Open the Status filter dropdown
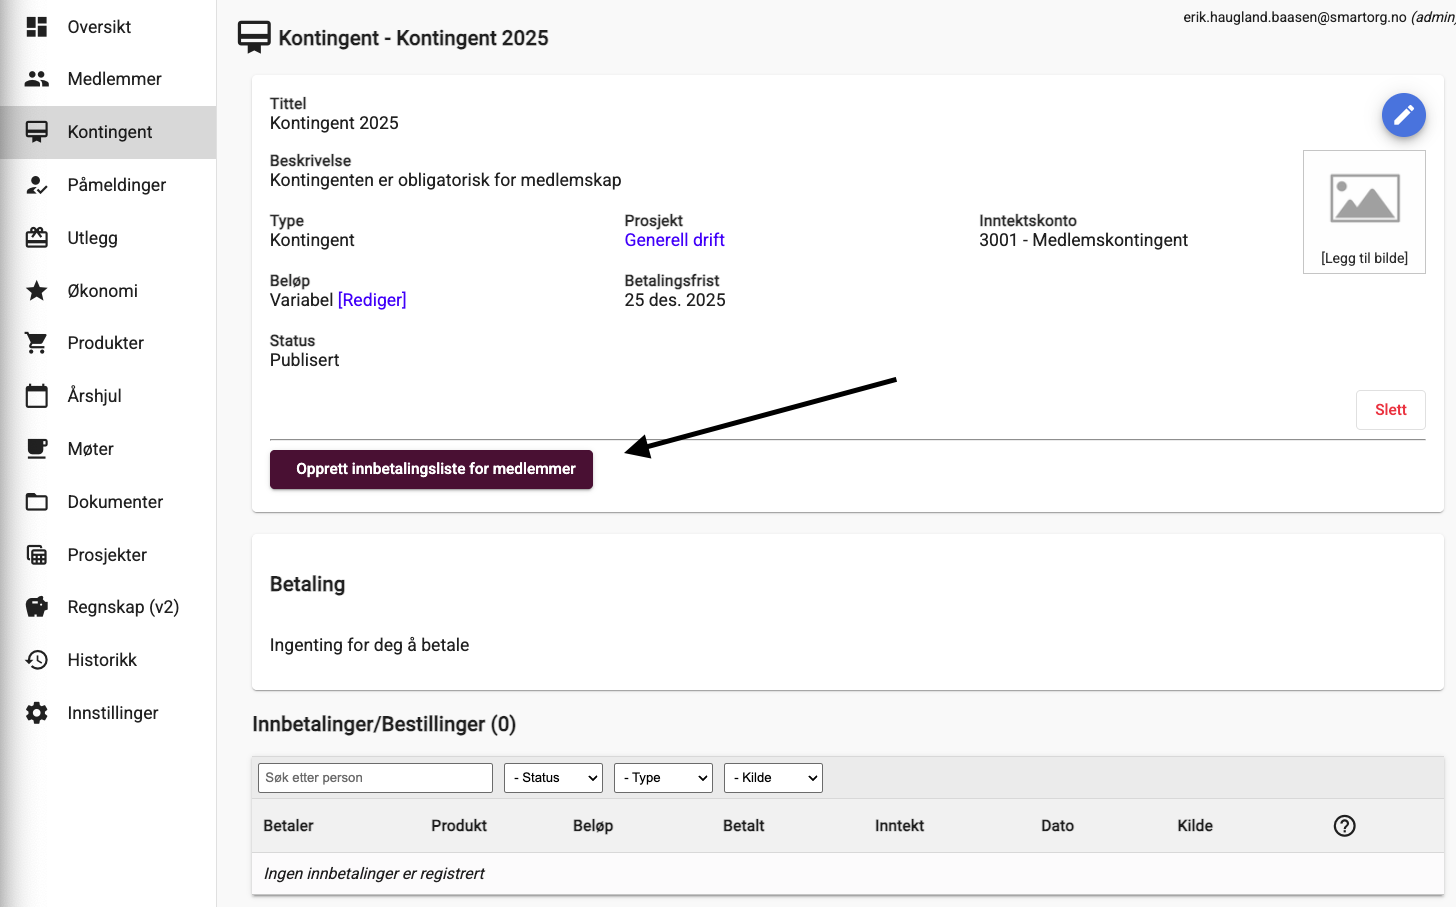The height and width of the screenshot is (907, 1456). (553, 778)
